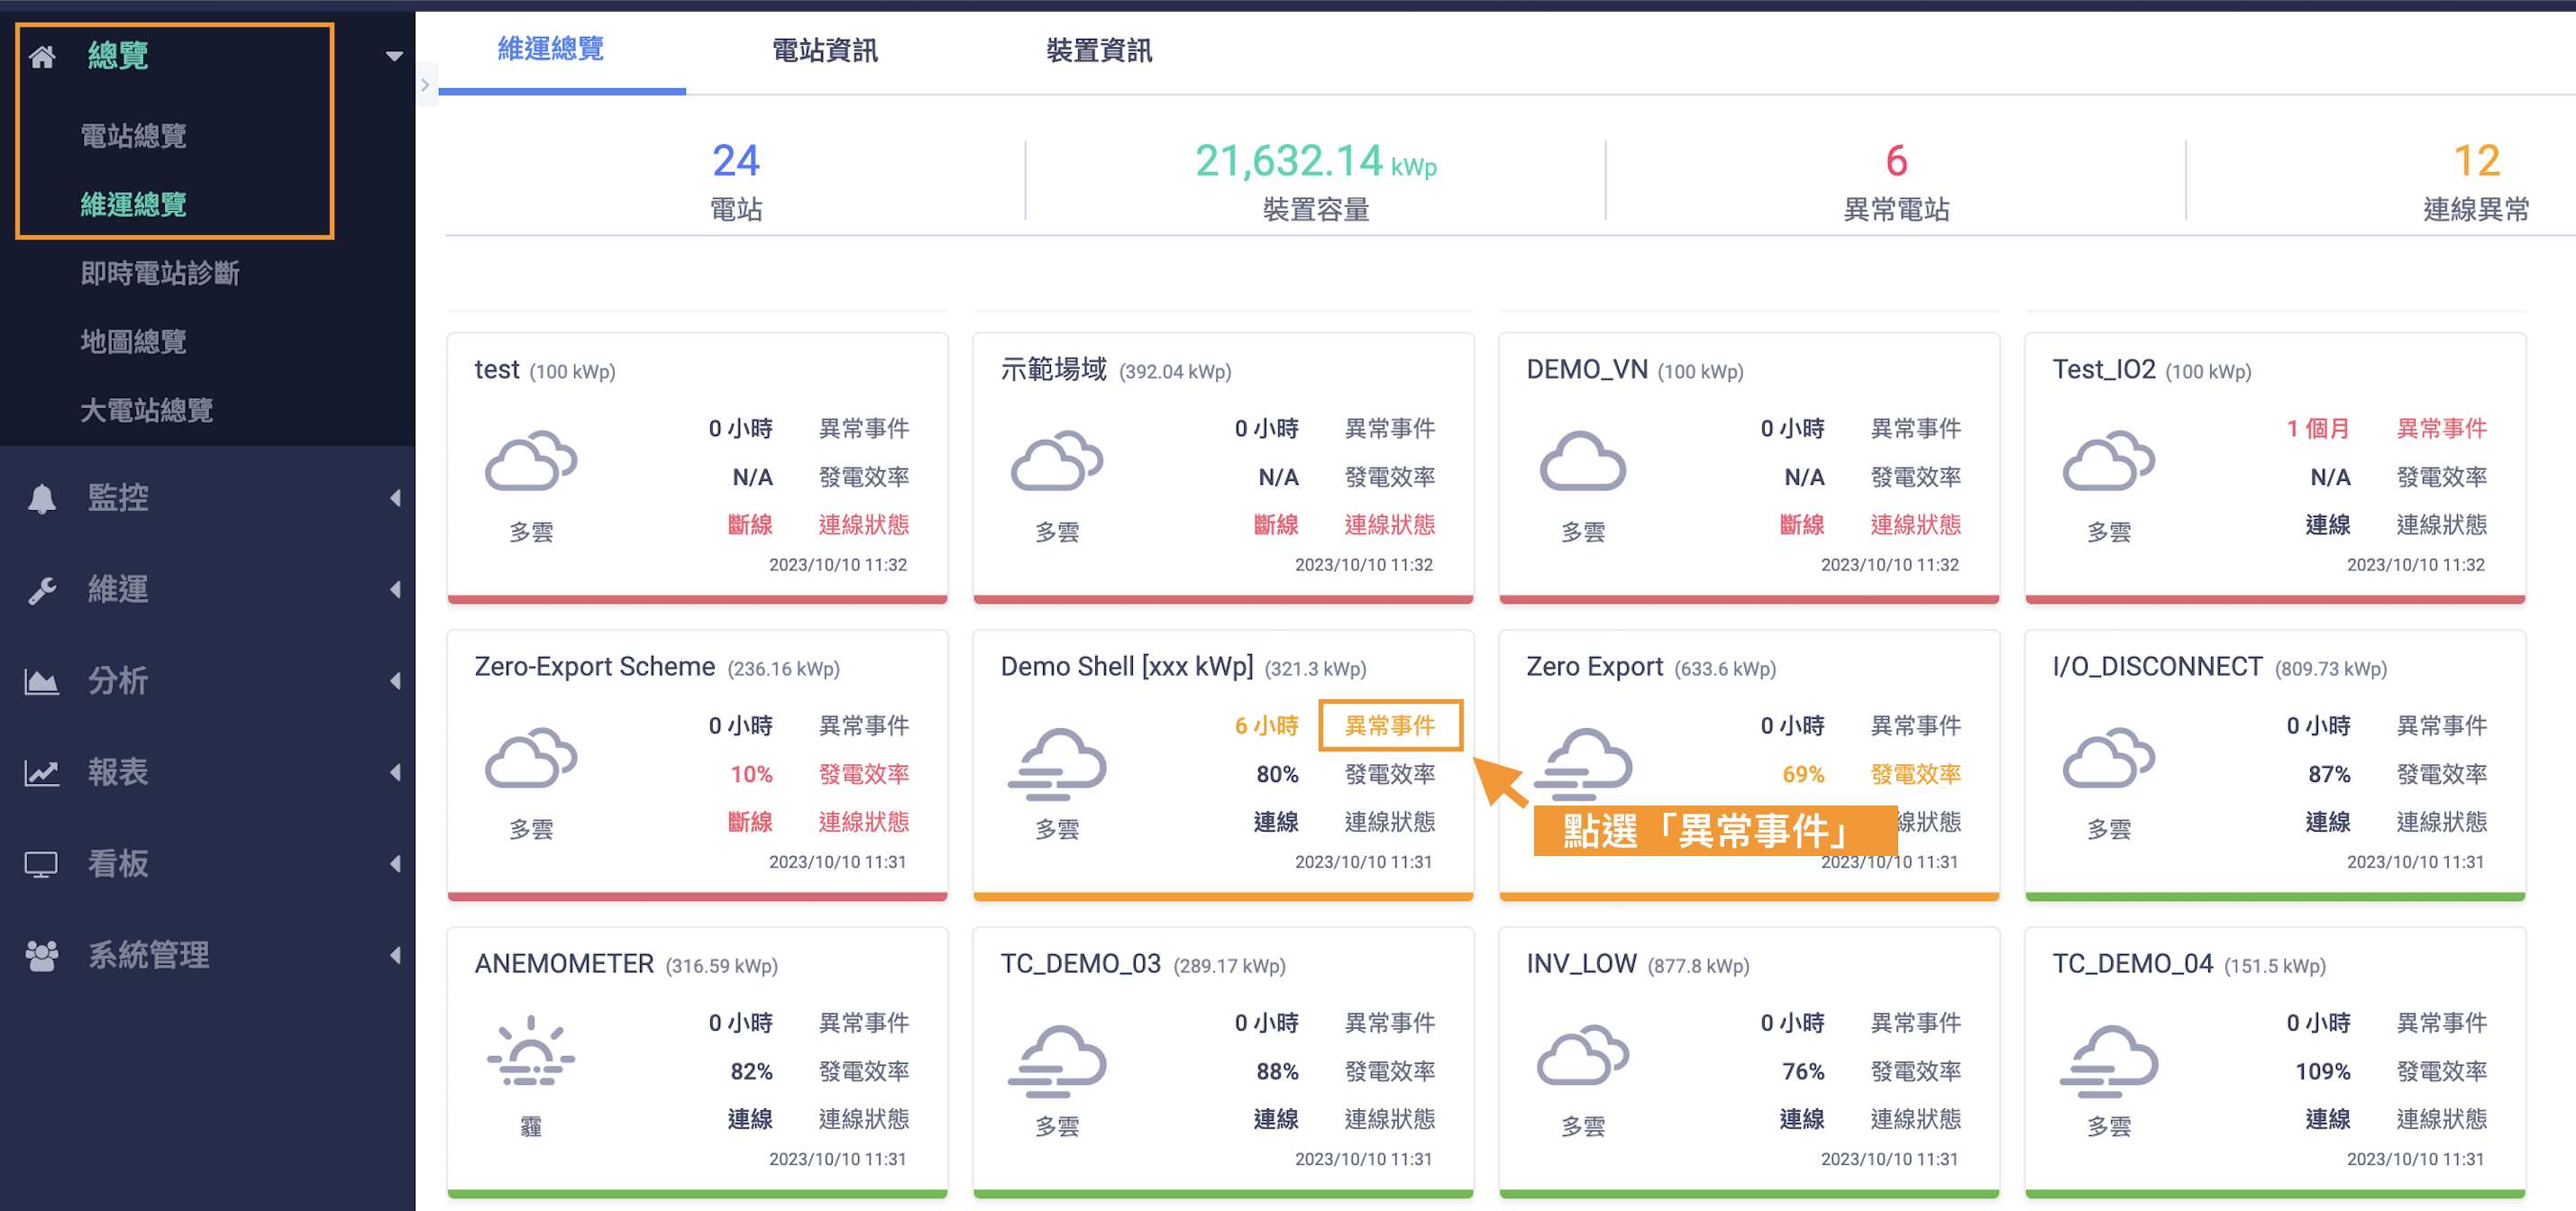
Task: Click weather icon on I/O_DISCONNECT card
Action: tap(2109, 758)
